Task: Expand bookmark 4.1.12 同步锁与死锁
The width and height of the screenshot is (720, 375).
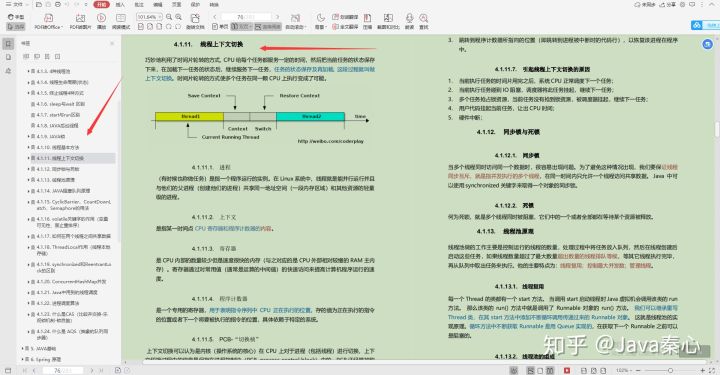Action: (28, 169)
